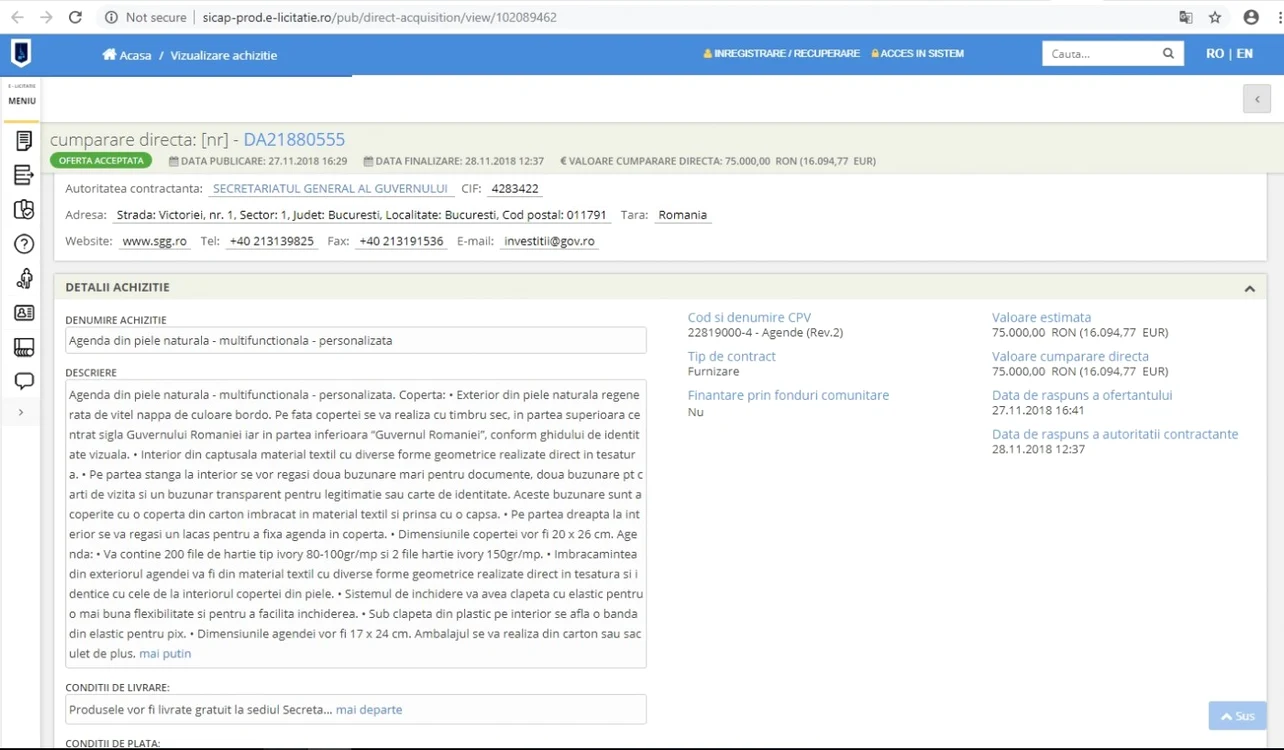
Task: Open the clipboard-check sidebar icon
Action: pyautogui.click(x=24, y=210)
